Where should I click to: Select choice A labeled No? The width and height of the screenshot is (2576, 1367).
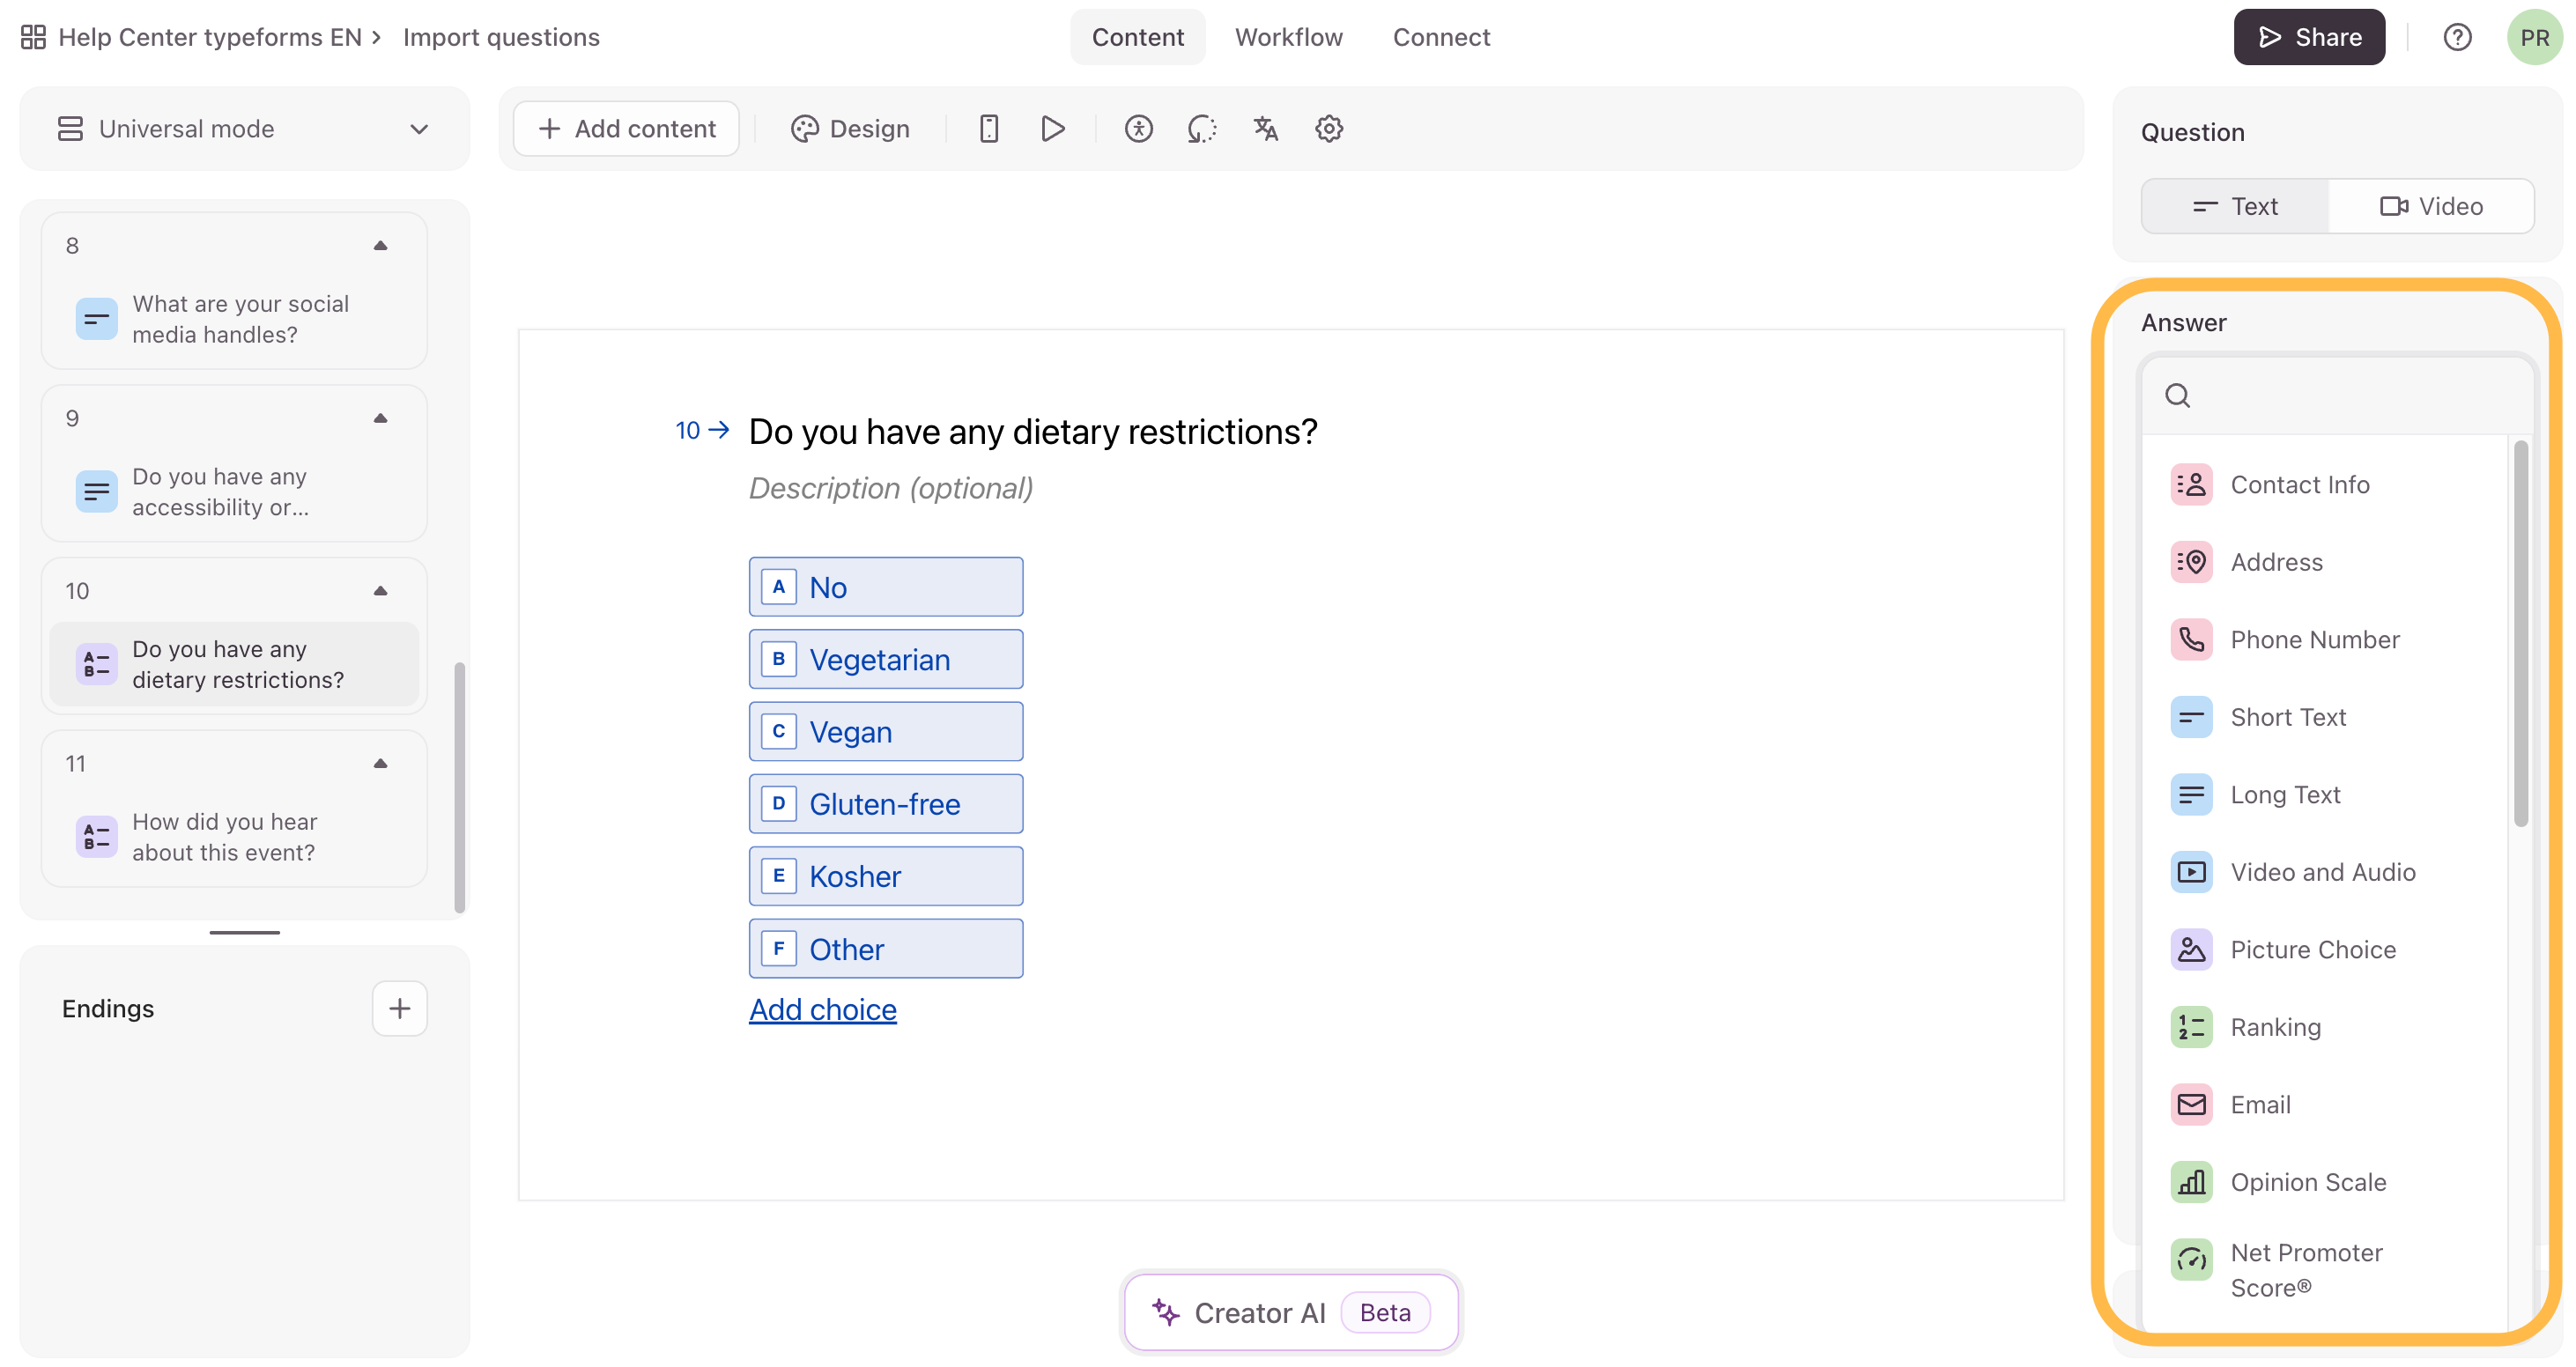(885, 587)
